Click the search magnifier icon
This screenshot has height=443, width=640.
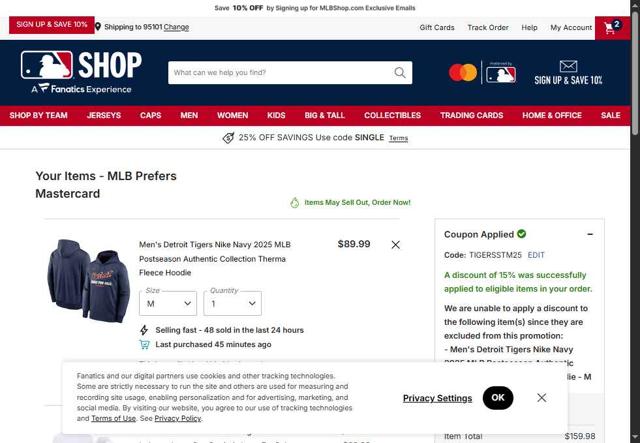click(x=400, y=73)
